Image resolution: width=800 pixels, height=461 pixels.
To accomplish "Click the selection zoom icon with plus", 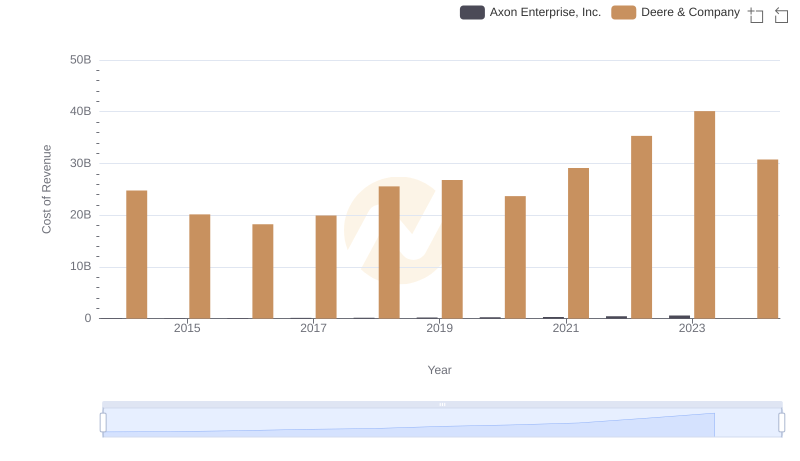I will 756,15.
